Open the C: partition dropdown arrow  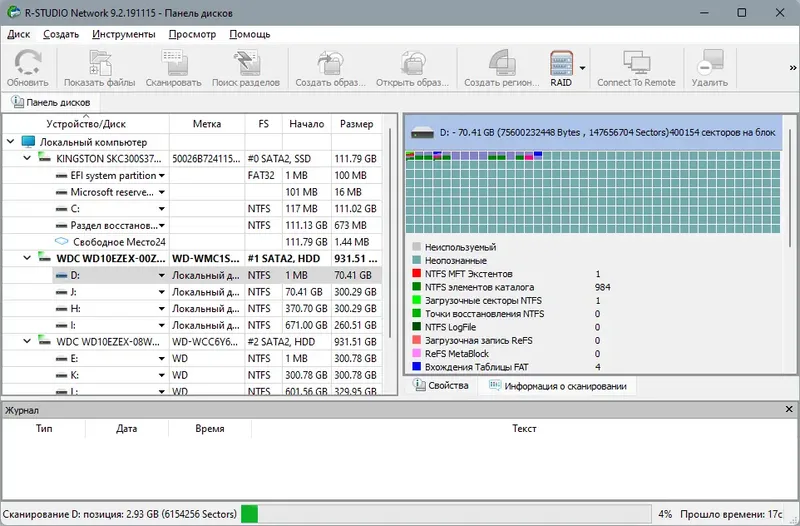pyautogui.click(x=162, y=209)
